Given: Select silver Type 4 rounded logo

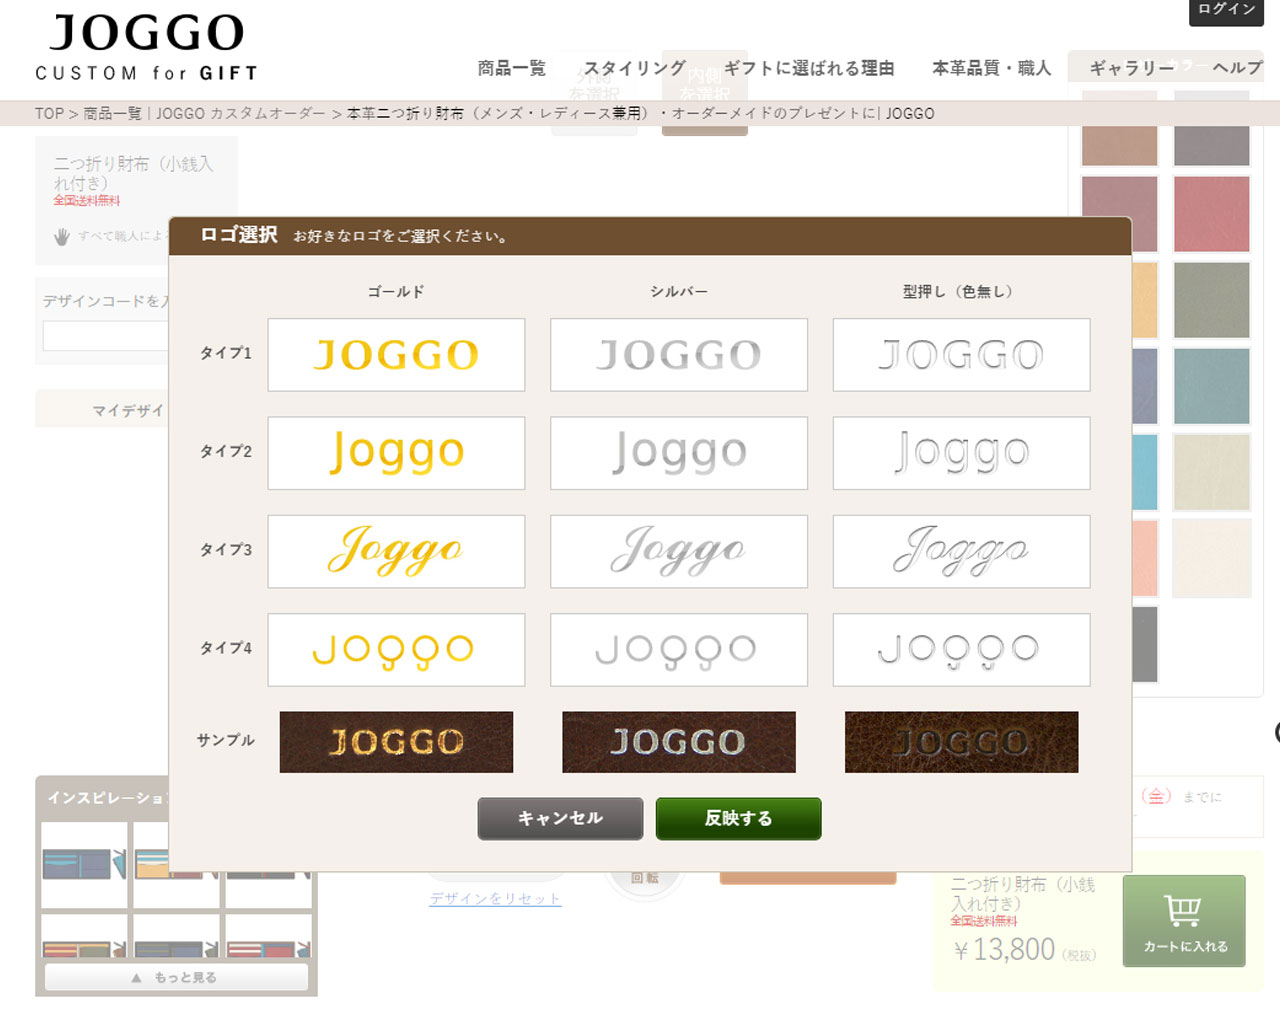Looking at the screenshot, I should 679,650.
